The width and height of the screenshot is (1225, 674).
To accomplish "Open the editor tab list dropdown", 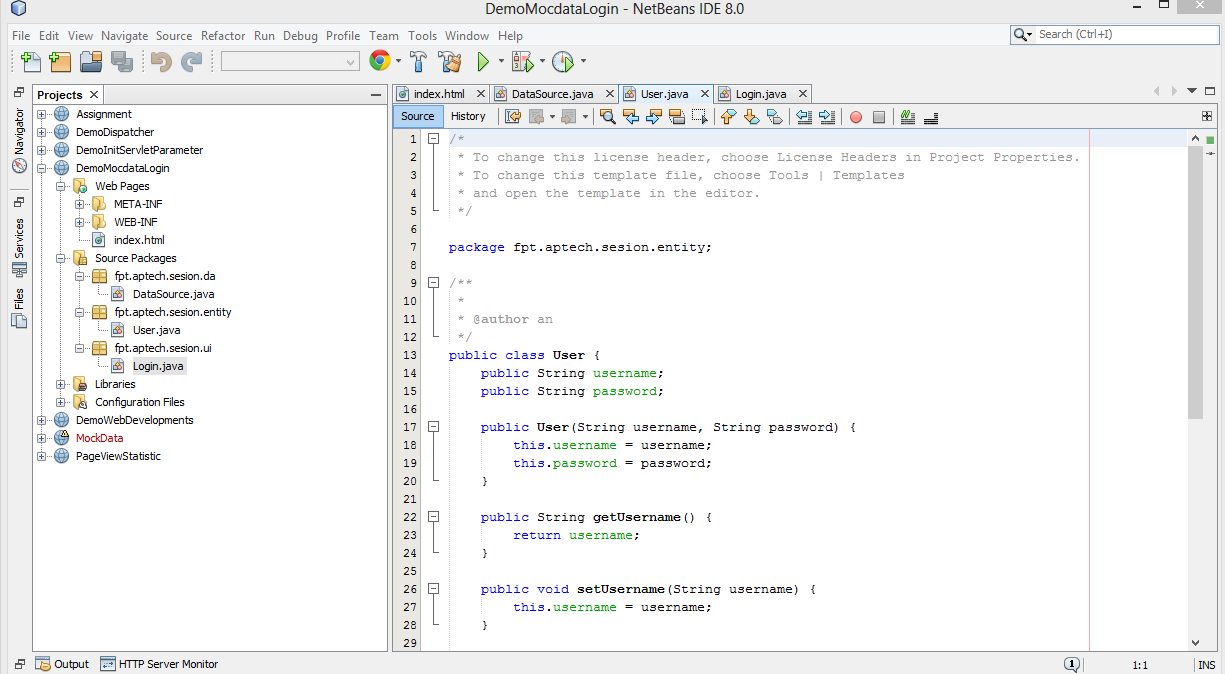I will point(1191,91).
